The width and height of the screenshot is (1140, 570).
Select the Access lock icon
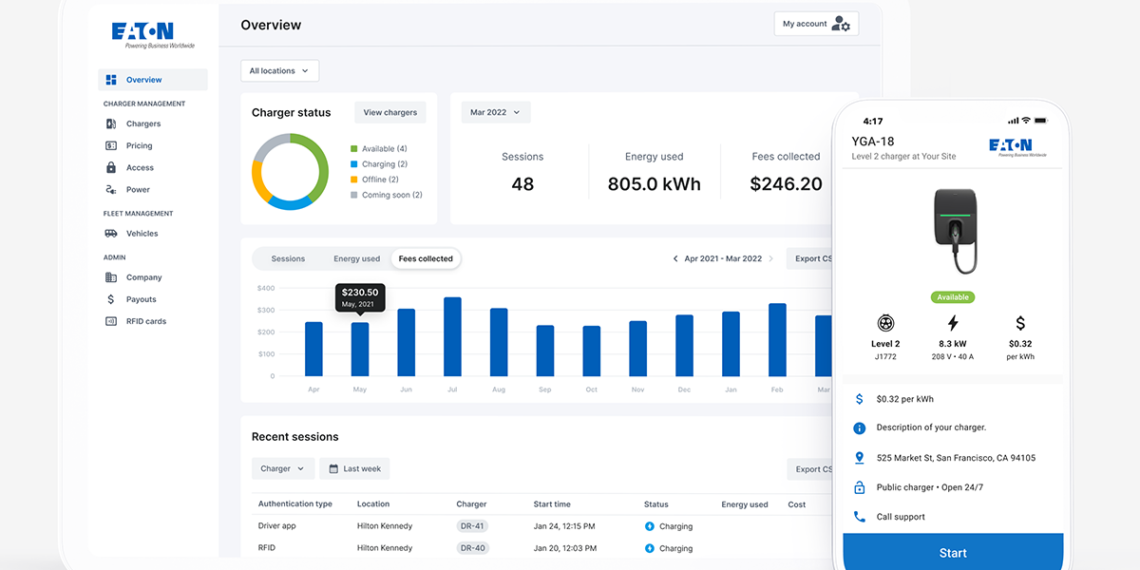pyautogui.click(x=111, y=168)
